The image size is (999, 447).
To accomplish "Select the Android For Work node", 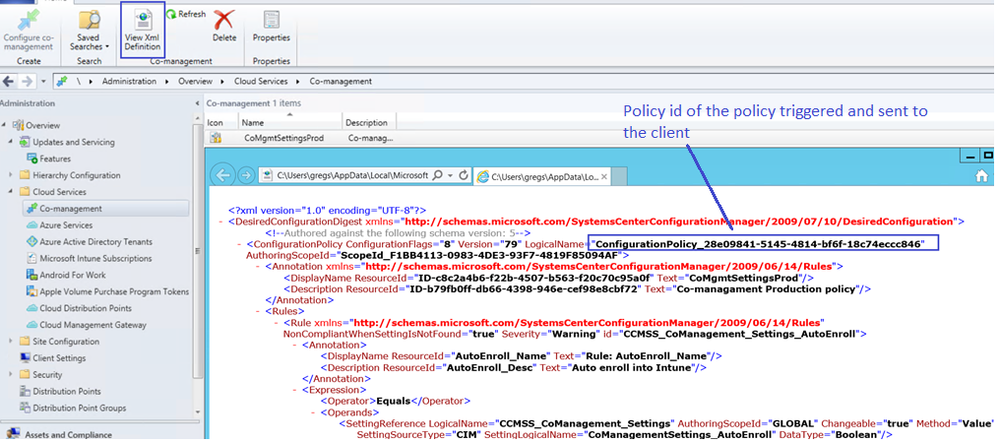I will [x=73, y=275].
